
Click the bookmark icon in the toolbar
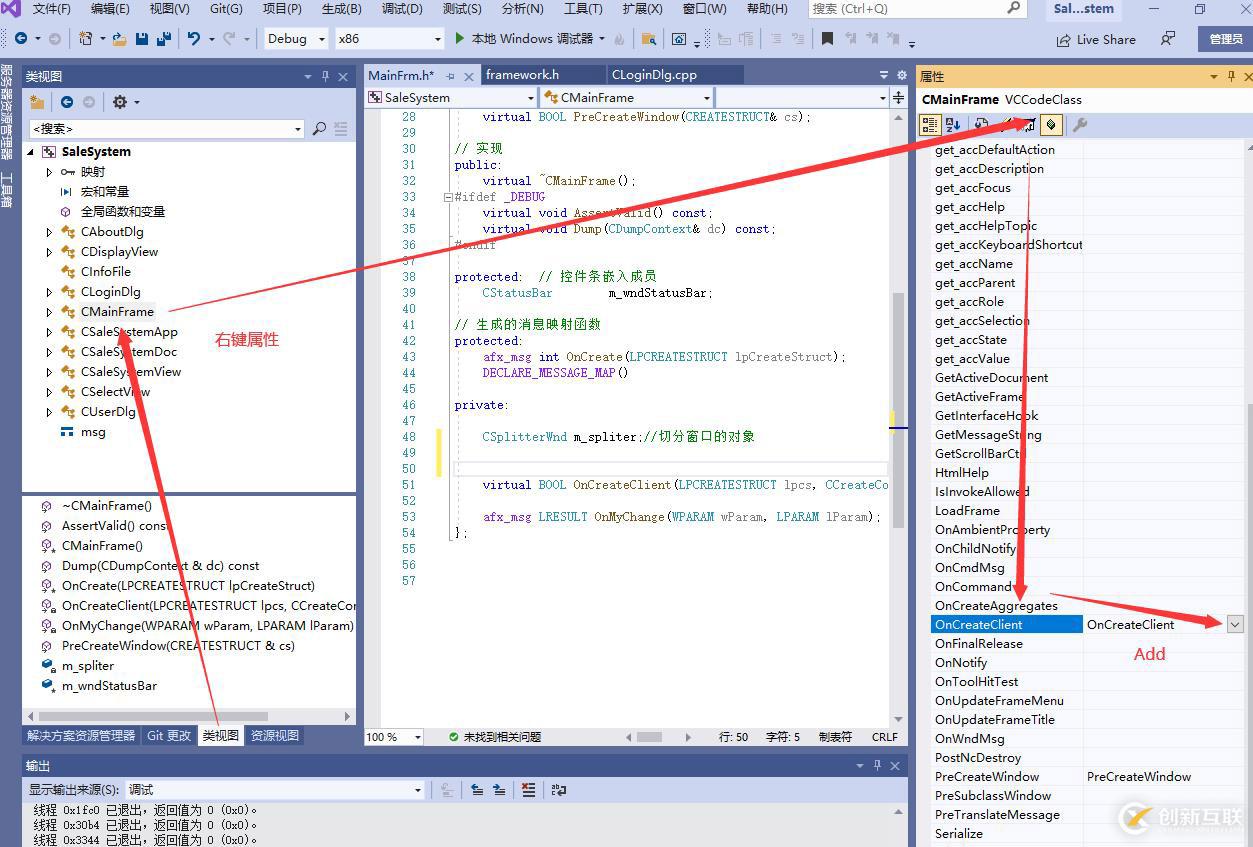827,39
